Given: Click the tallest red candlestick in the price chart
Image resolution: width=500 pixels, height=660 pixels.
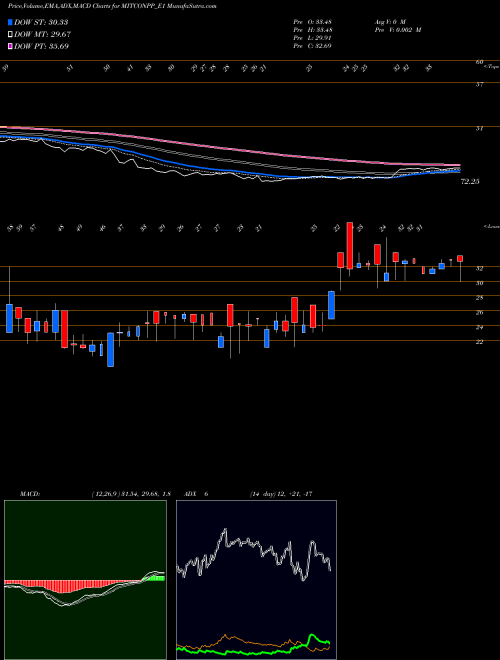Looking at the screenshot, I should click(349, 246).
